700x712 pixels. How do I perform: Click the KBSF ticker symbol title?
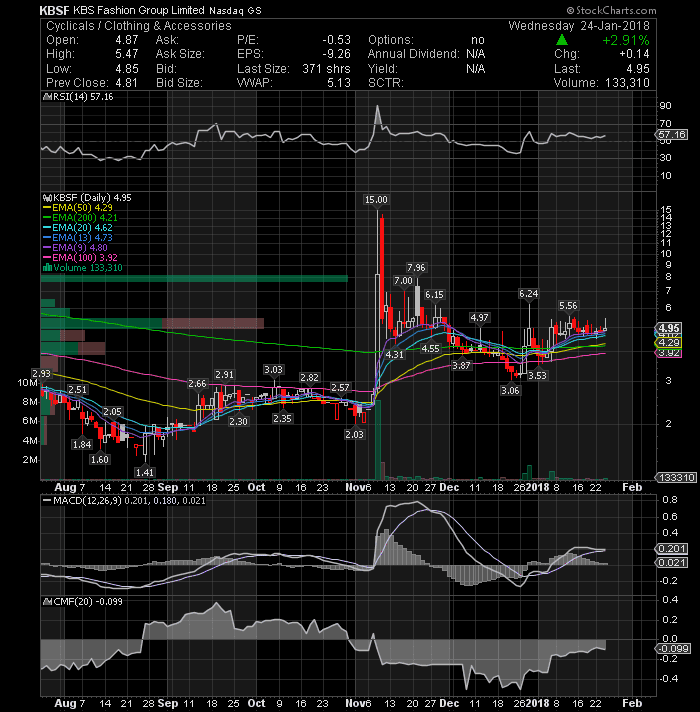click(54, 10)
